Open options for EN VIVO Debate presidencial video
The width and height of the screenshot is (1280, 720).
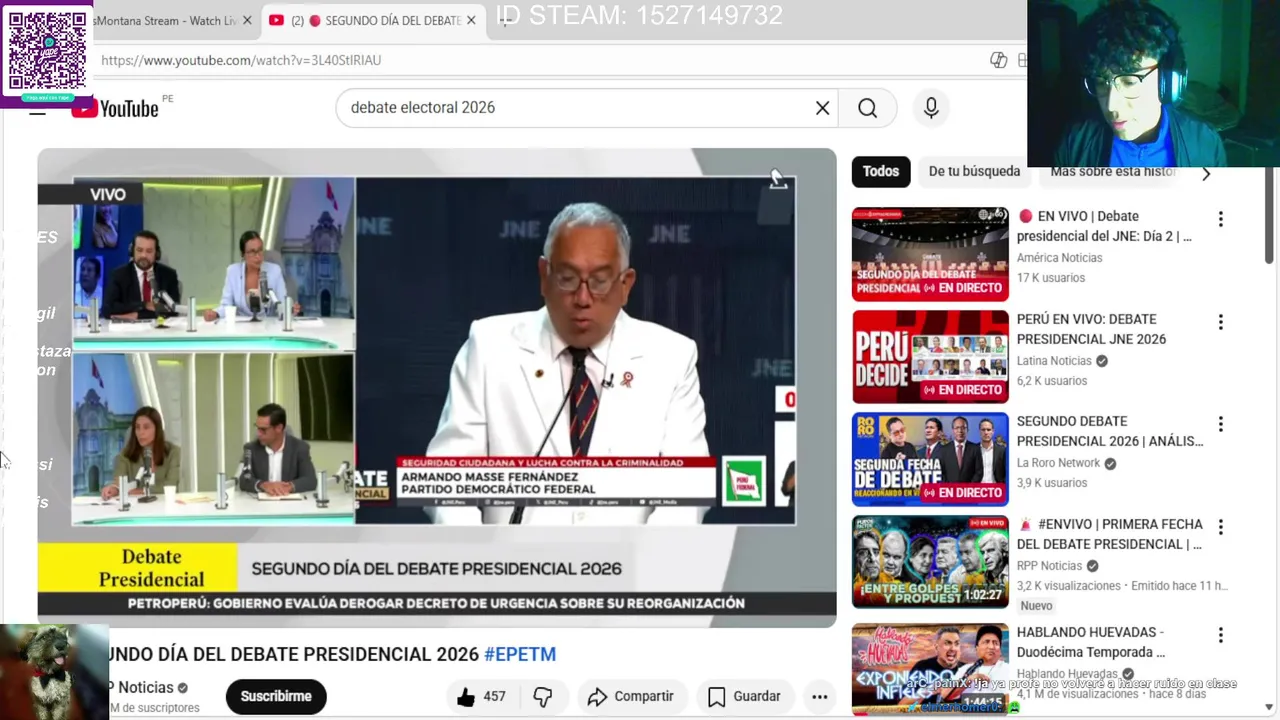coord(1220,219)
